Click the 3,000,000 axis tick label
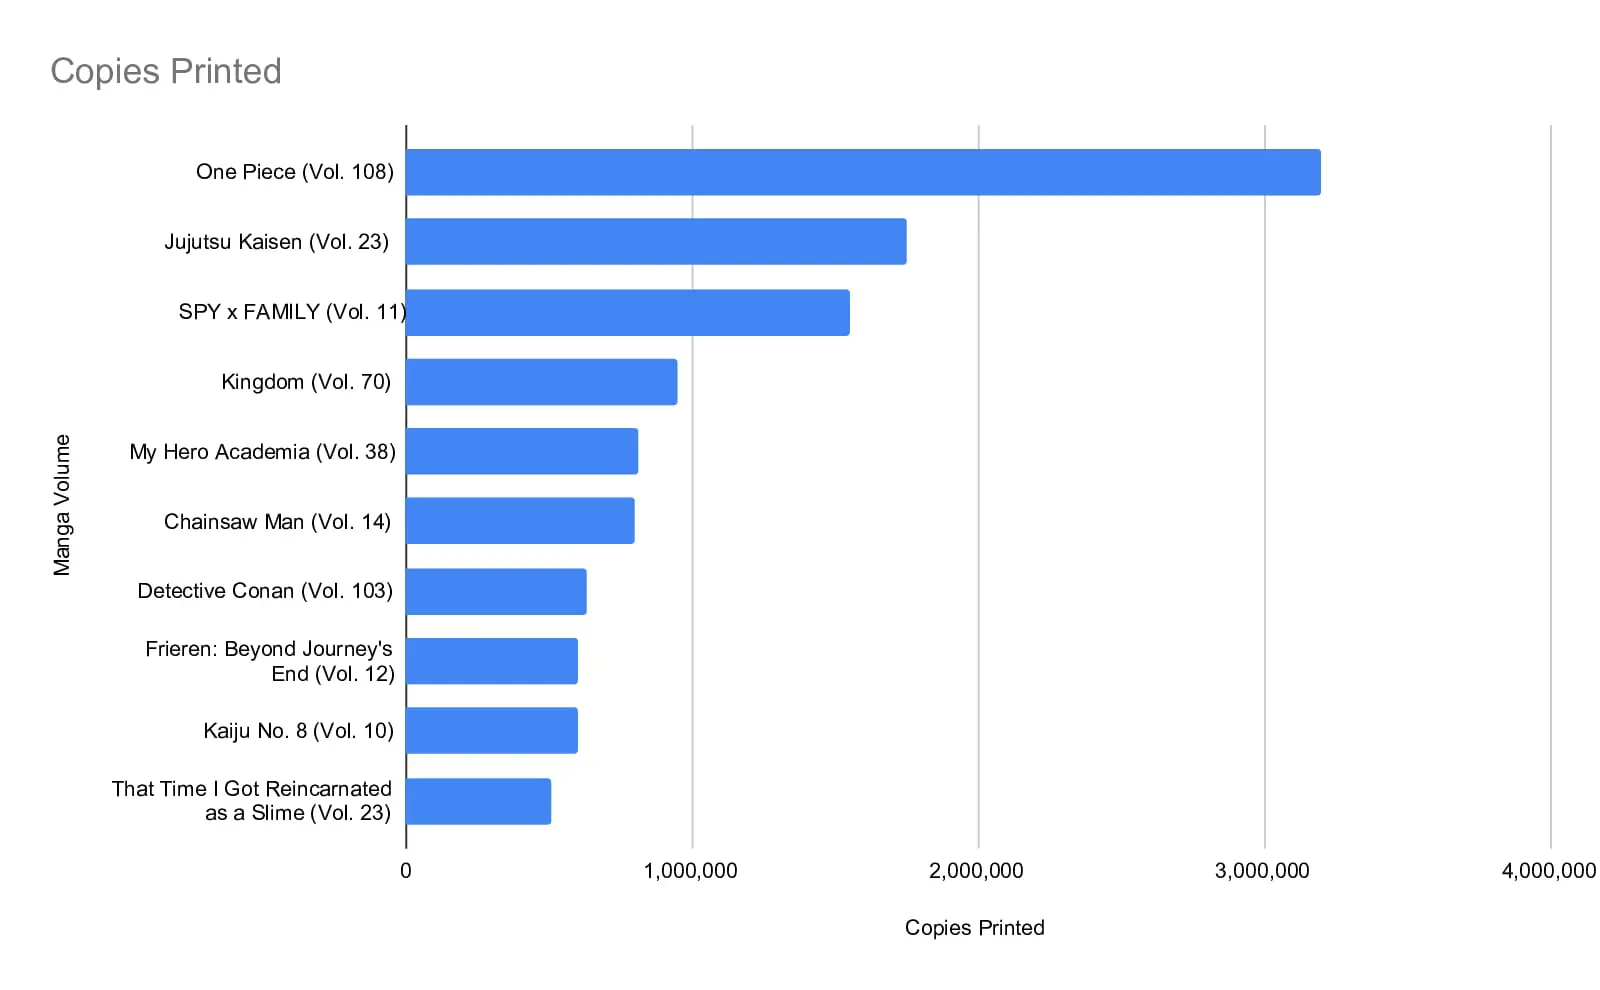 click(1262, 871)
